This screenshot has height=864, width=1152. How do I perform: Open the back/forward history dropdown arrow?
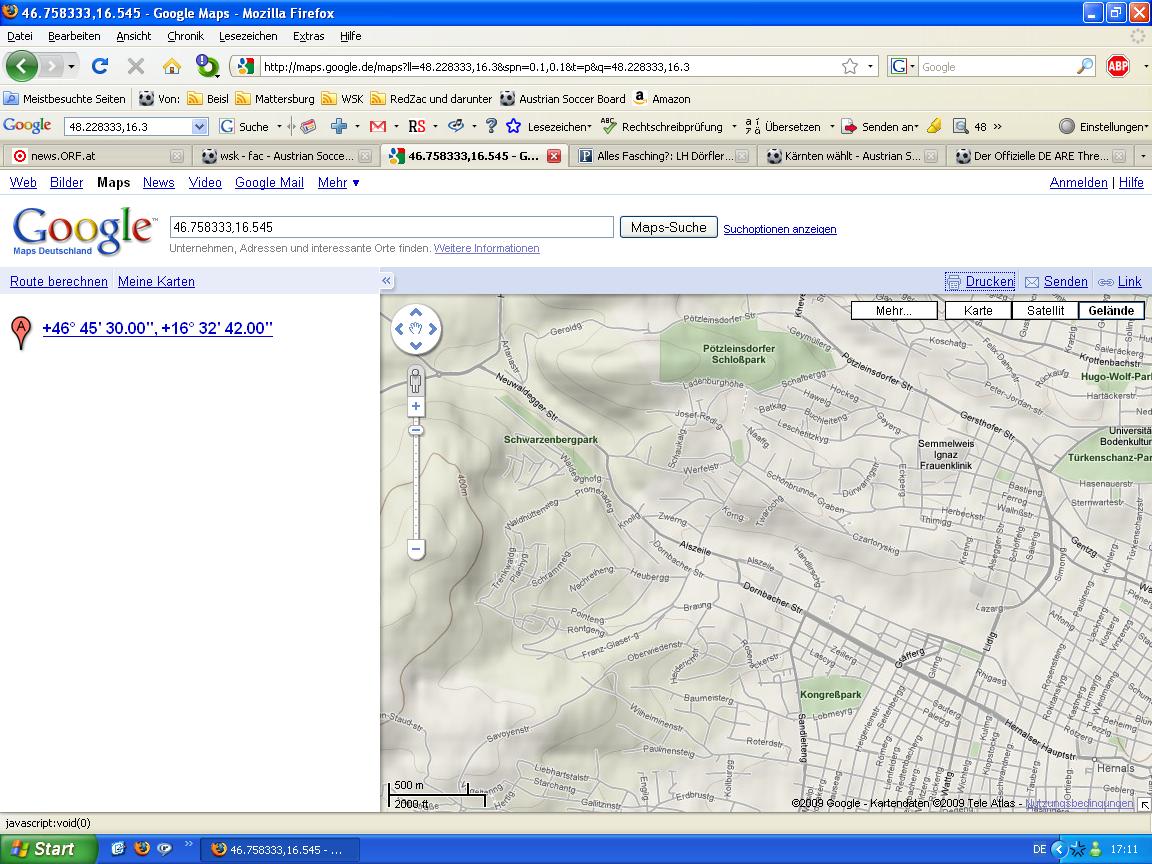pos(71,66)
